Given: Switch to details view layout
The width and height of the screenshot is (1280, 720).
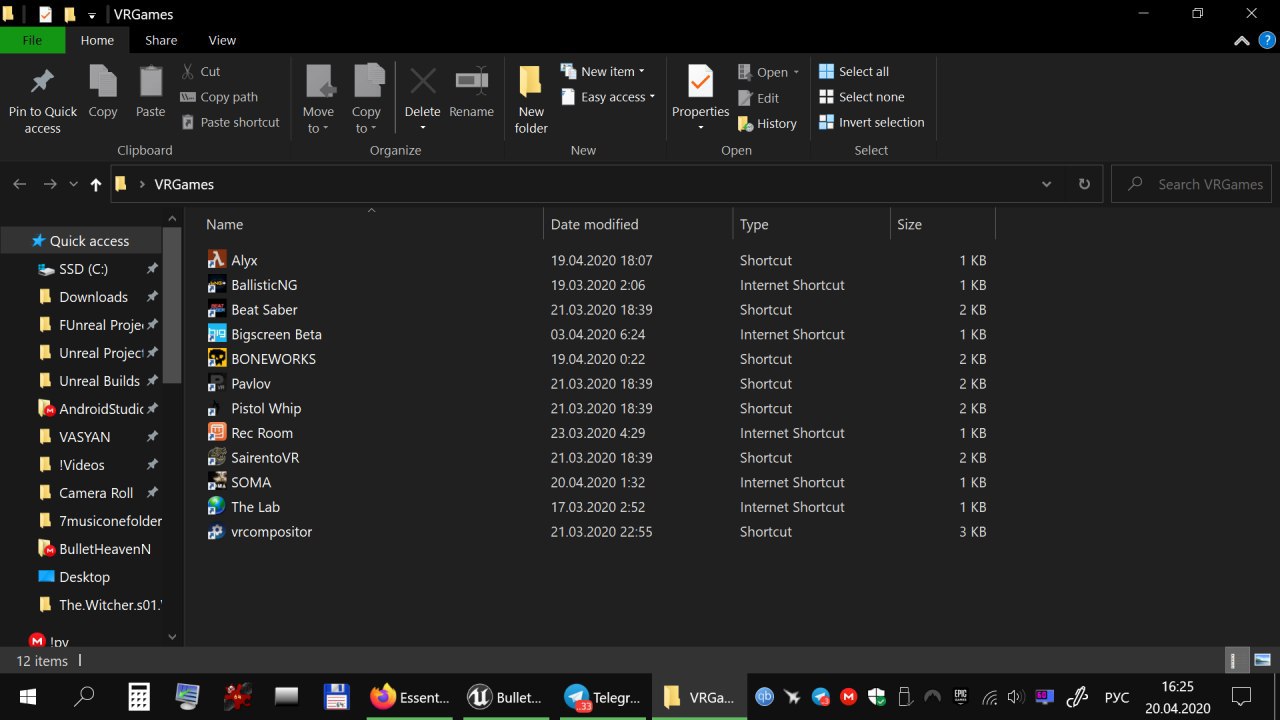Looking at the screenshot, I should (1236, 660).
